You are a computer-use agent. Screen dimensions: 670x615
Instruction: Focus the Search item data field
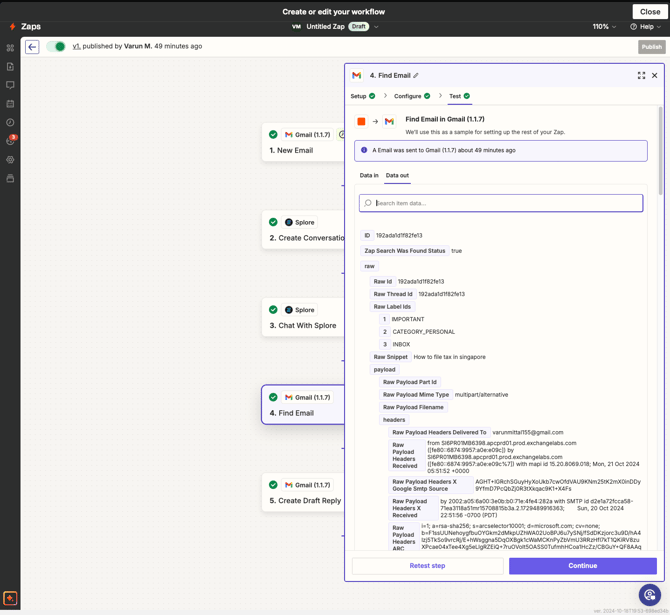501,203
